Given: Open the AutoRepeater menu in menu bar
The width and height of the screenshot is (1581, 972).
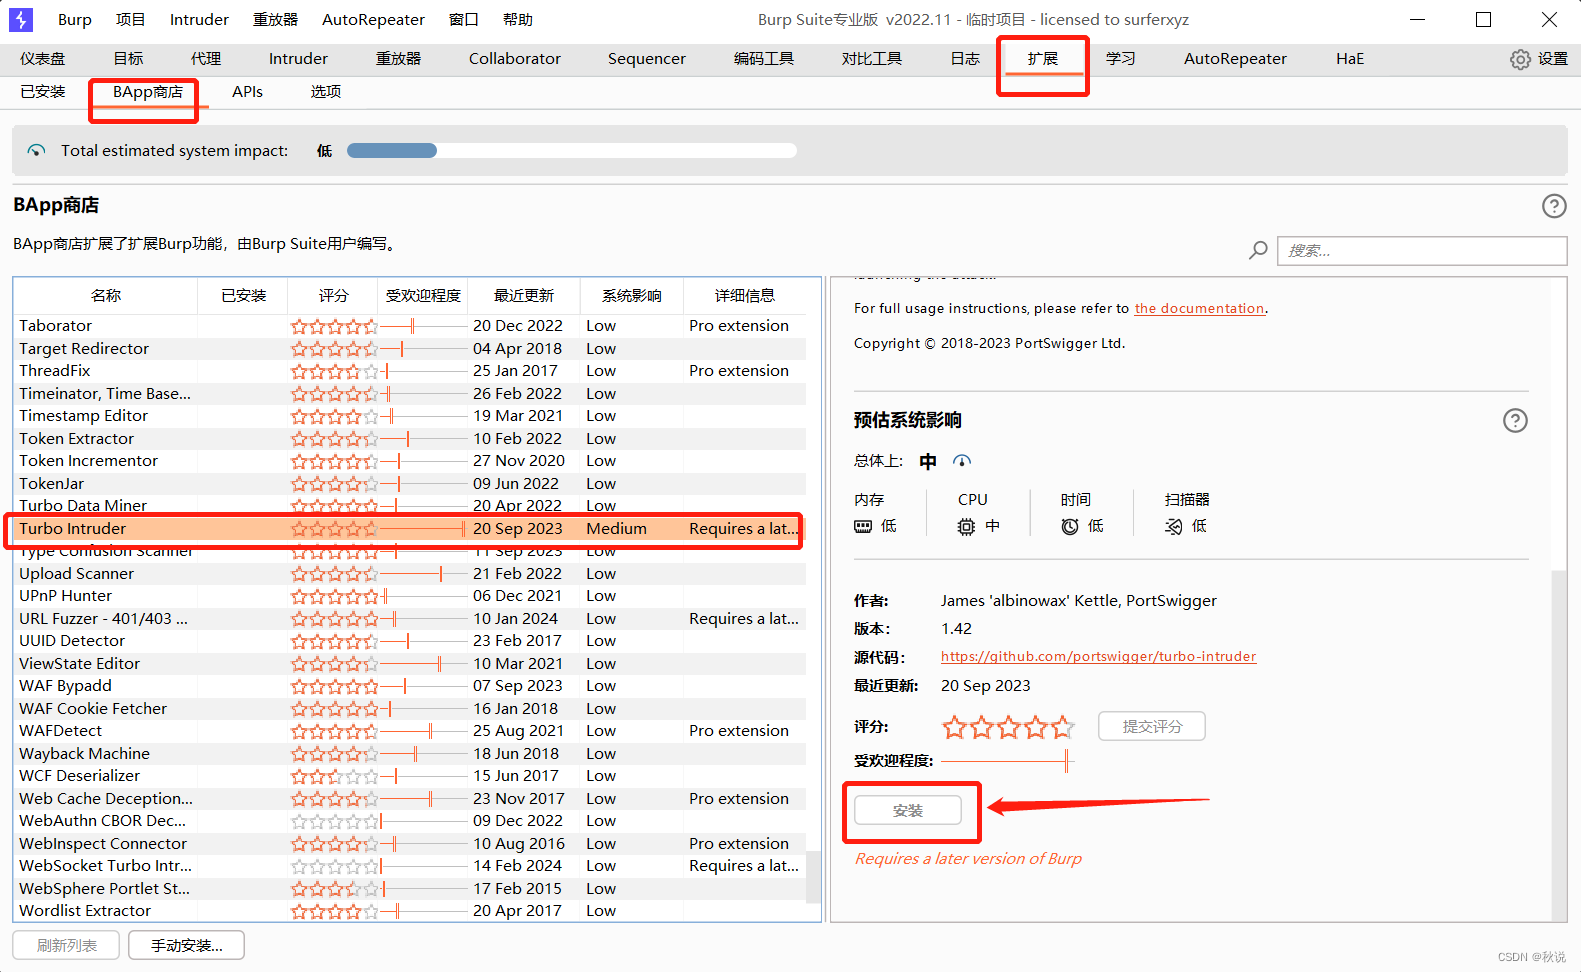Looking at the screenshot, I should 373,19.
